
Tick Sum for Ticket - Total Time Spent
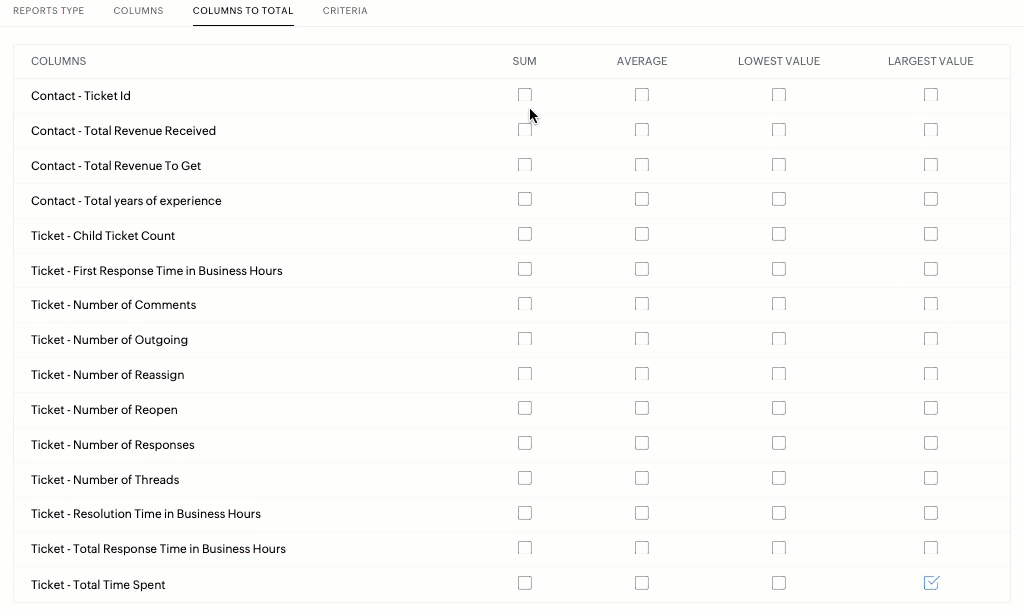point(525,583)
